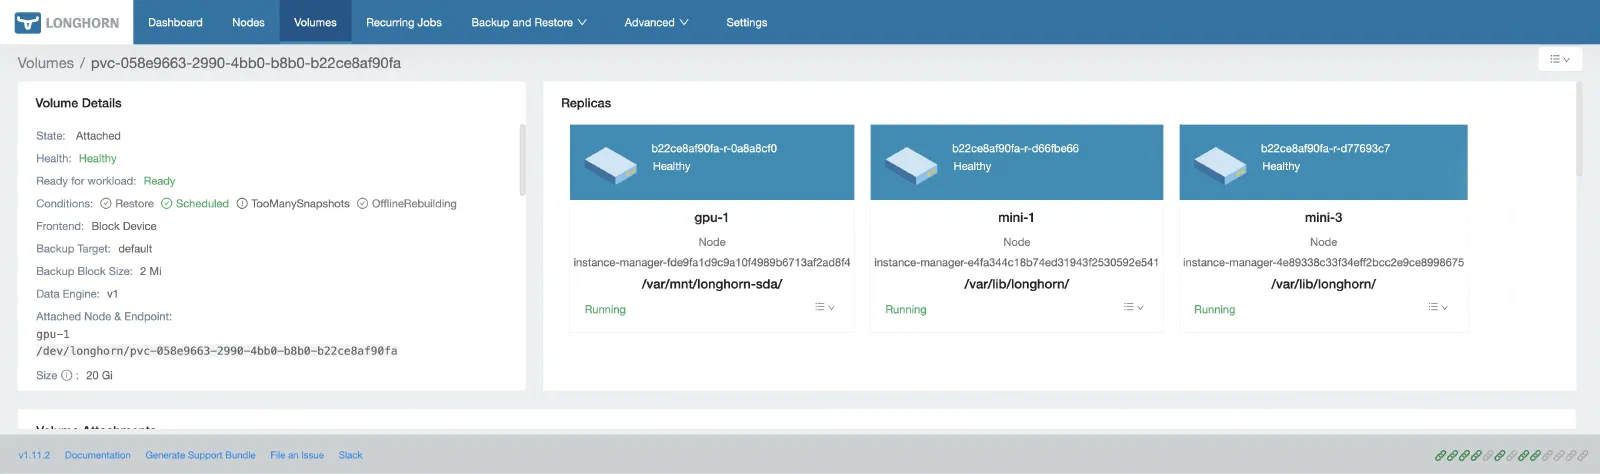Select the Volumes tab

[x=315, y=22]
